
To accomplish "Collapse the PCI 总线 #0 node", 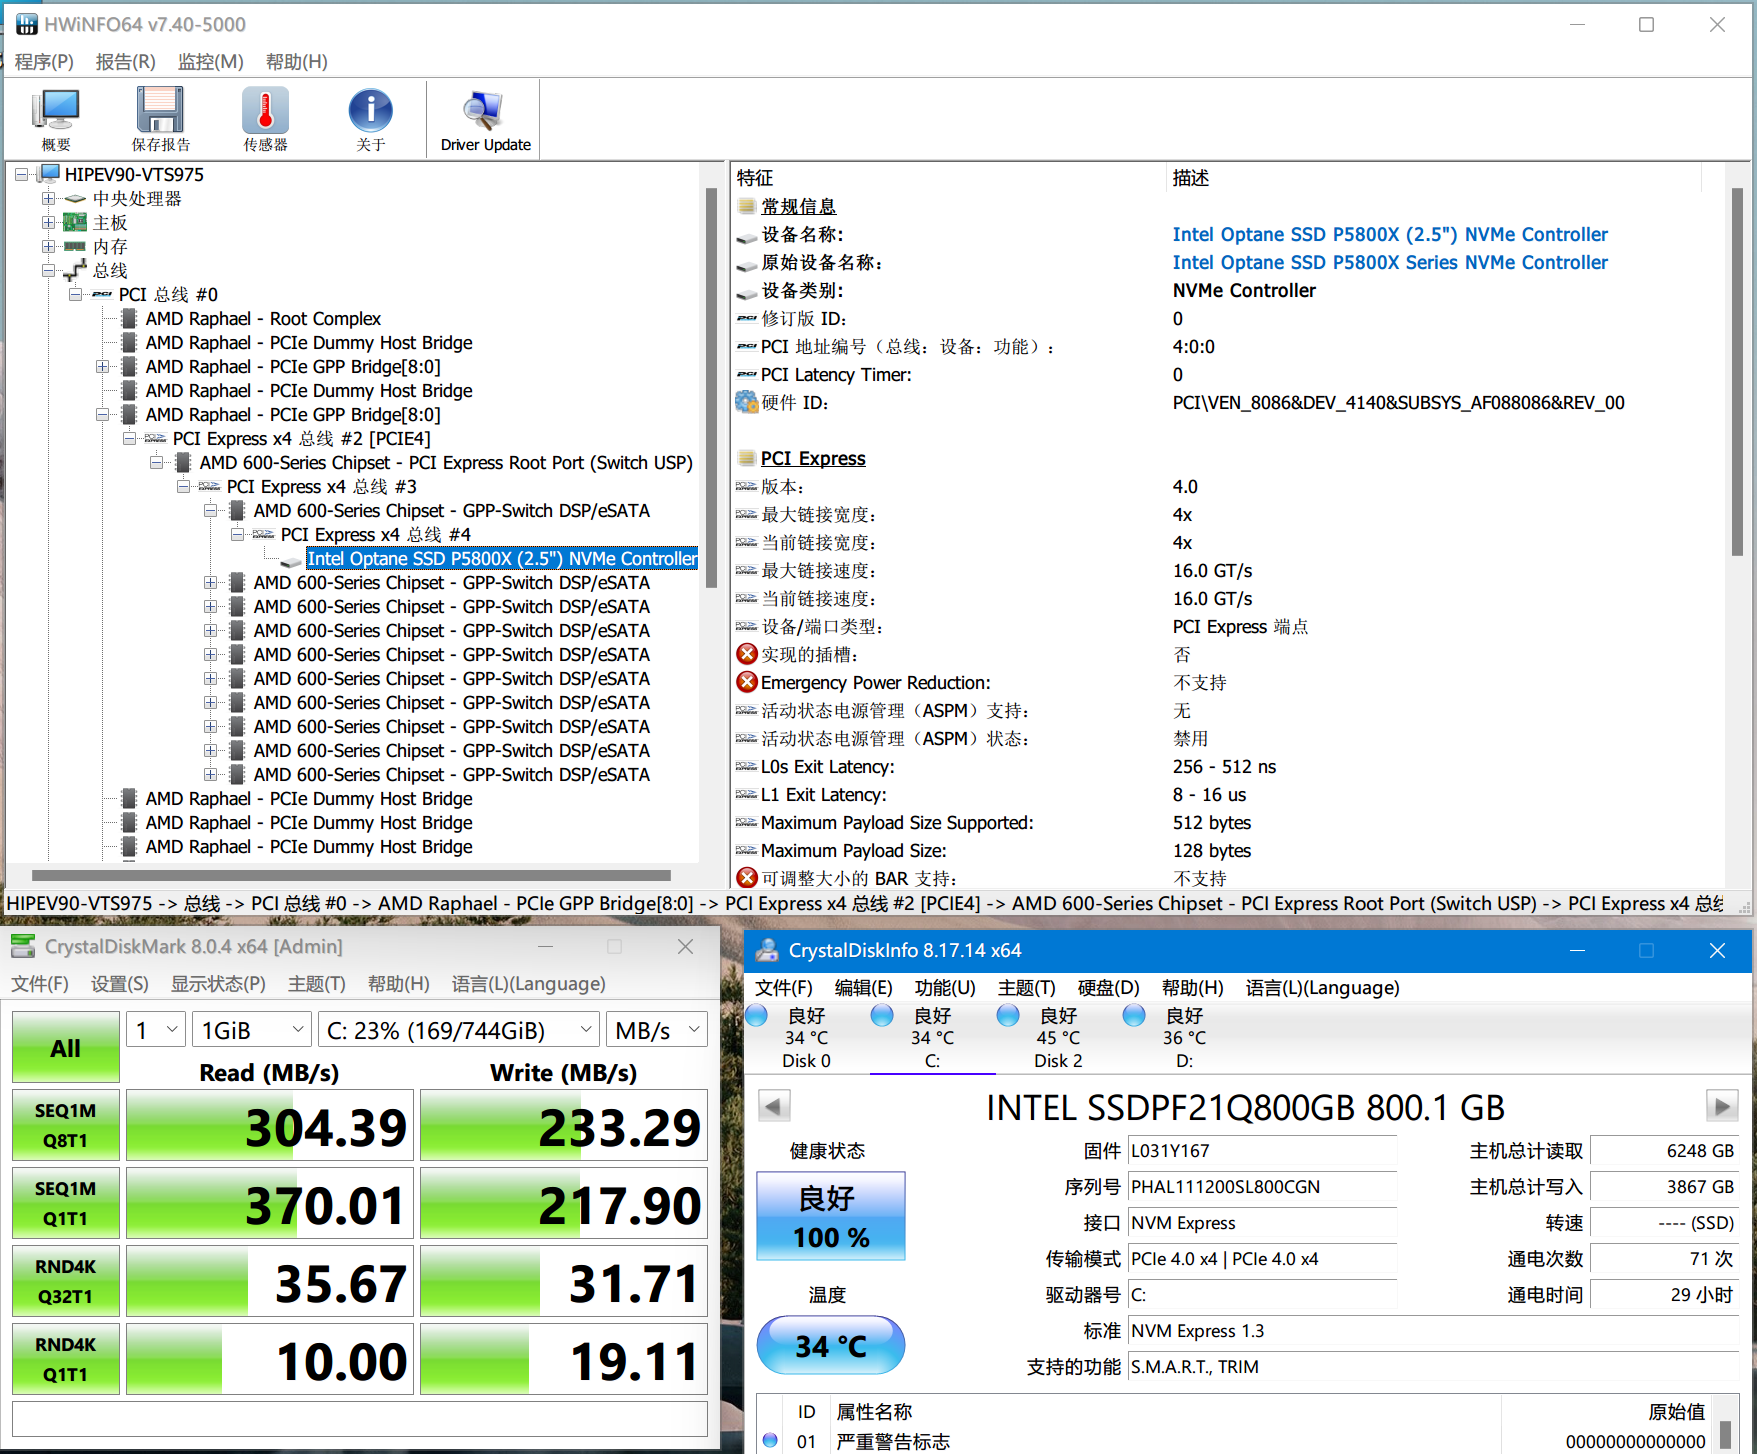I will [75, 295].
